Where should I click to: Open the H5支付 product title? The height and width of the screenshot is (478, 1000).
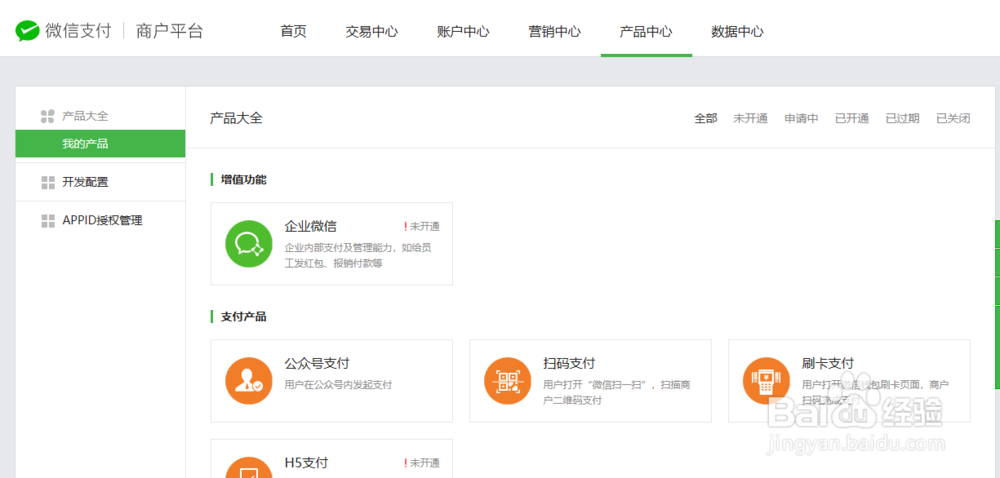[306, 462]
